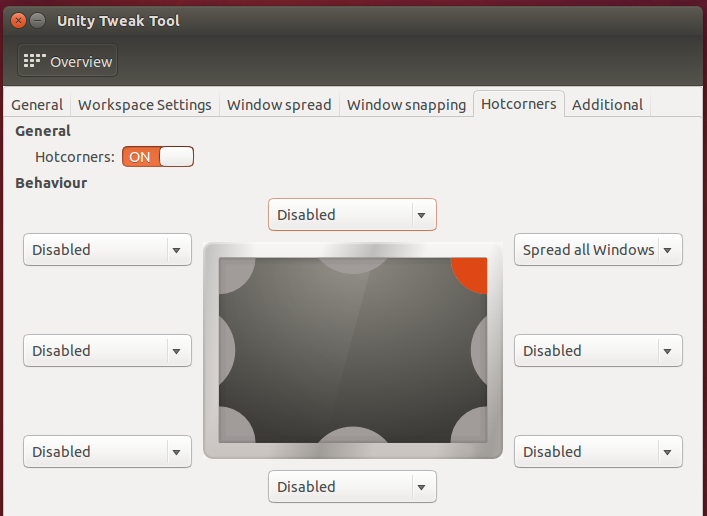Switch to the General tab

(x=37, y=105)
